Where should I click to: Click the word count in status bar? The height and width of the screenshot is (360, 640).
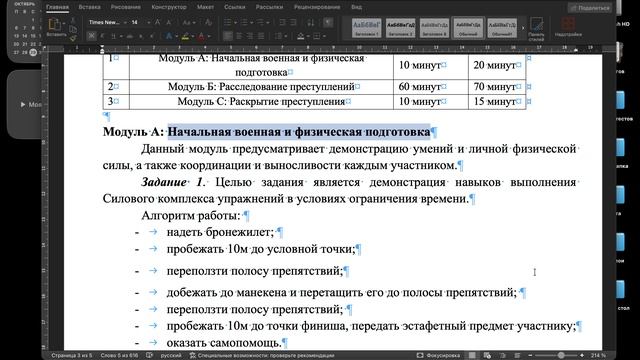click(x=119, y=356)
